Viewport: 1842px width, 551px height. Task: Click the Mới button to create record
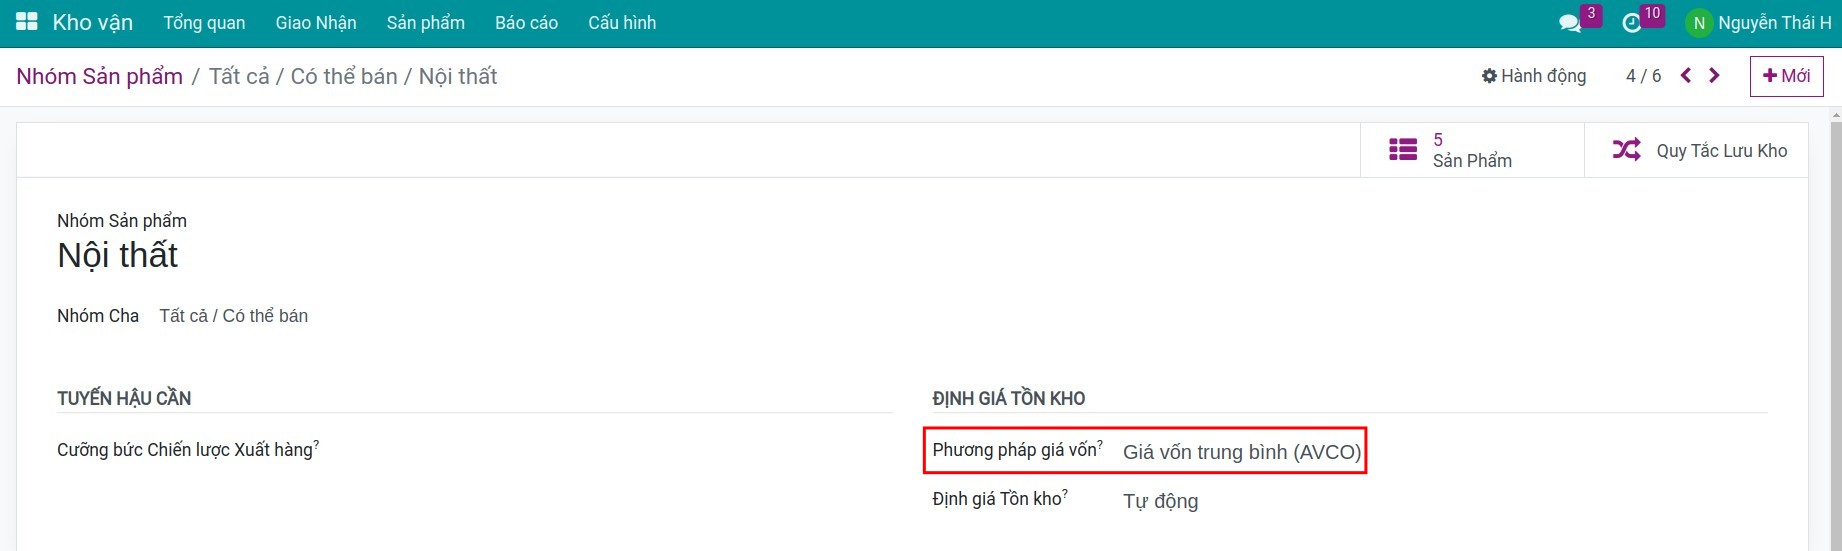pyautogui.click(x=1786, y=76)
